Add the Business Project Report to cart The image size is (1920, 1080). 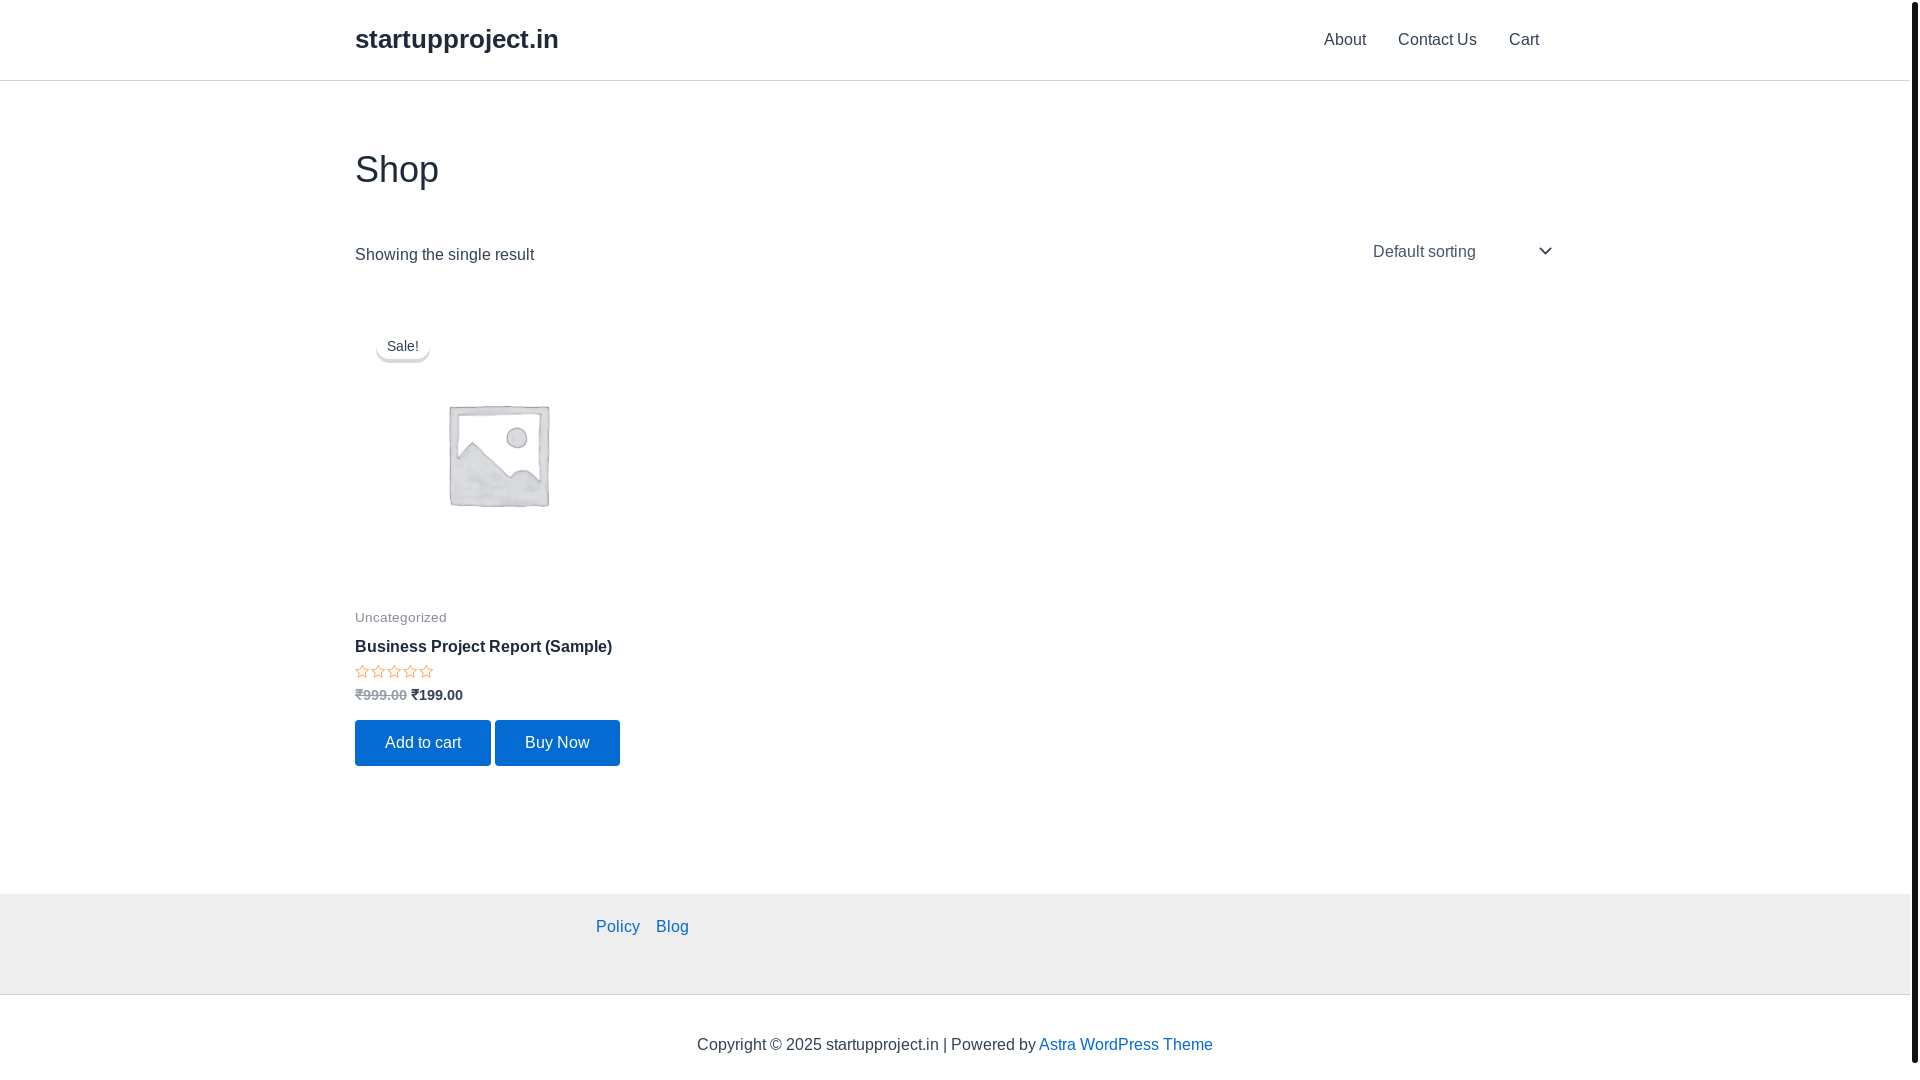point(423,743)
